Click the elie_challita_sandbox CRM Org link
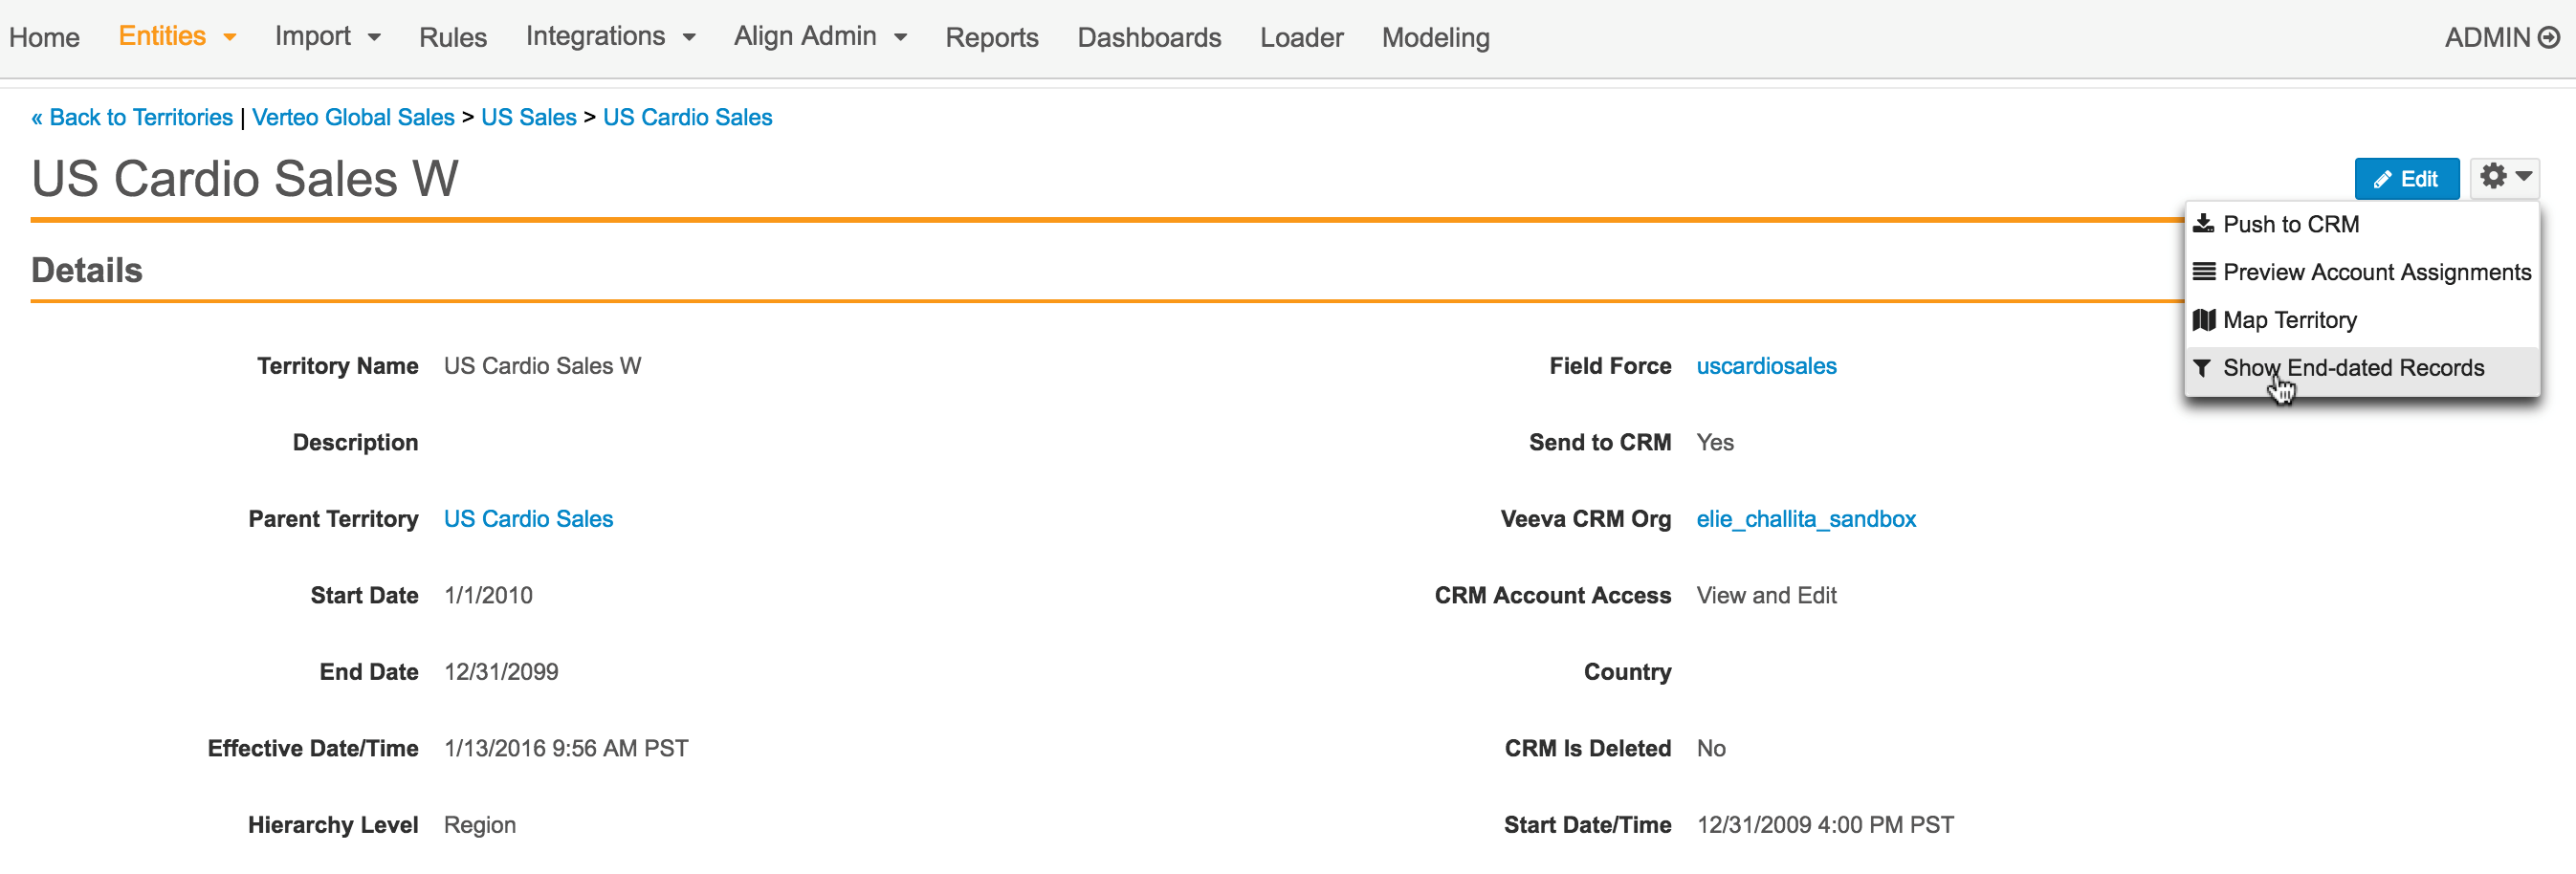The height and width of the screenshot is (874, 2576). point(1805,519)
